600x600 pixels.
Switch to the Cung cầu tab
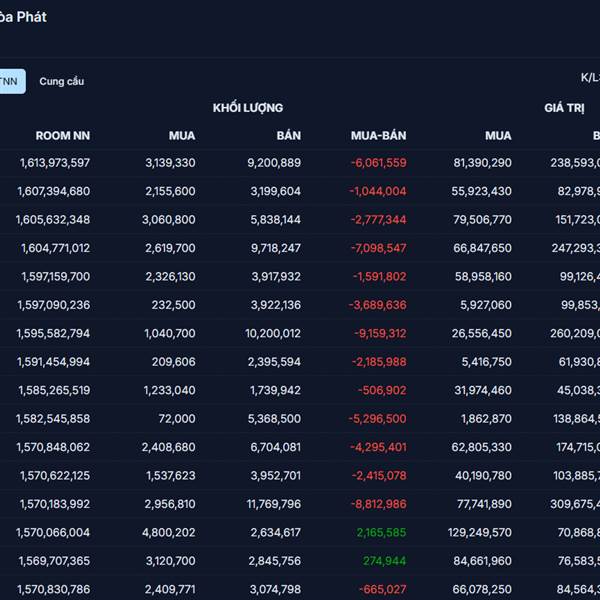click(x=62, y=82)
